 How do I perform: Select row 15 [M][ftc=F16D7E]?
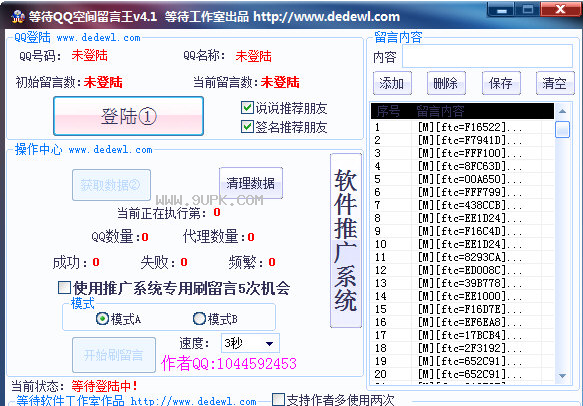[463, 309]
